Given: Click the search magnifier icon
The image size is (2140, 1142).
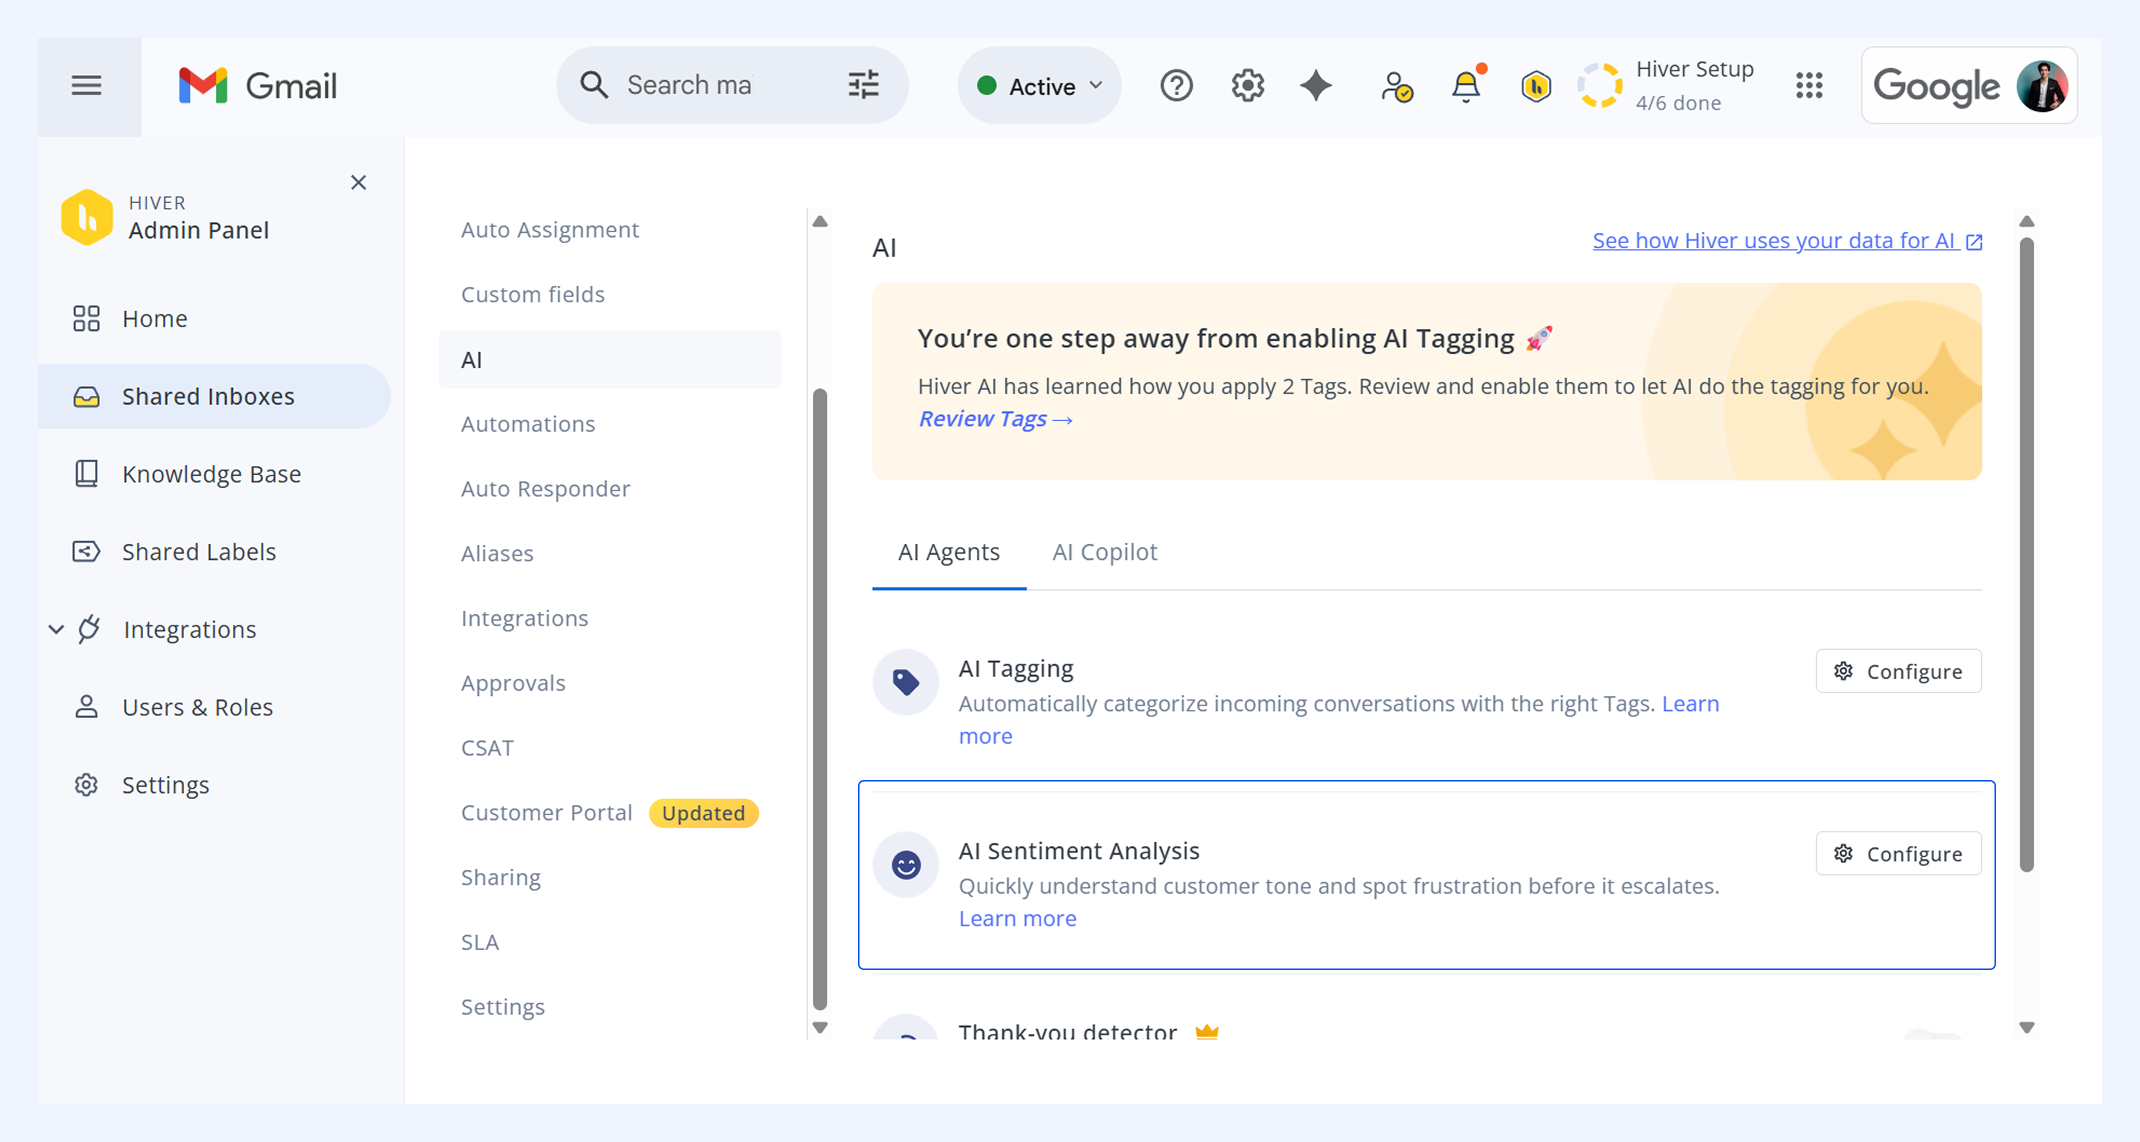Looking at the screenshot, I should (594, 85).
